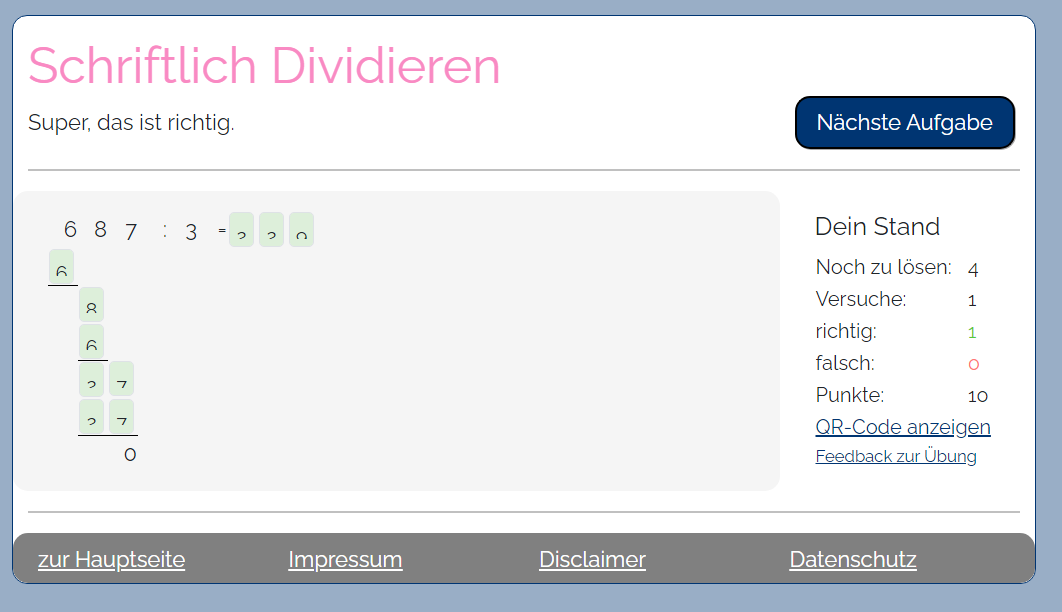Click the 2 field in upper 27 row
1062x612 pixels.
click(x=91, y=379)
